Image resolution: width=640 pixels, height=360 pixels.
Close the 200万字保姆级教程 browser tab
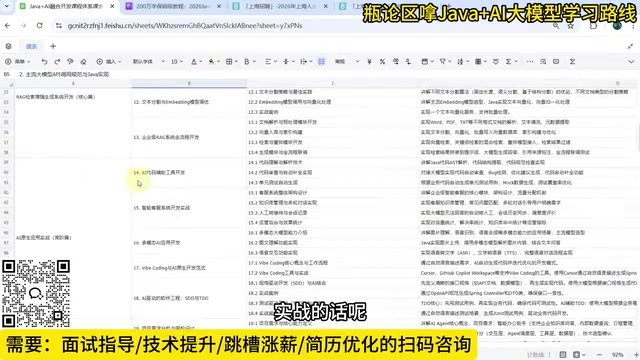click(x=219, y=7)
